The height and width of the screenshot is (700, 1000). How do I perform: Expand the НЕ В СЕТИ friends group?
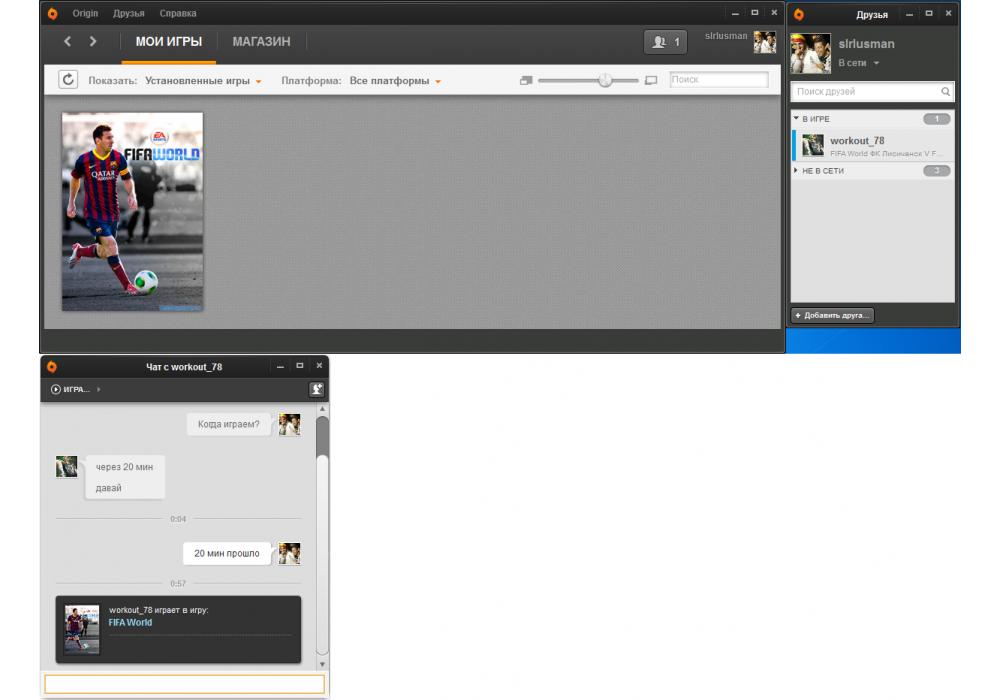point(796,171)
